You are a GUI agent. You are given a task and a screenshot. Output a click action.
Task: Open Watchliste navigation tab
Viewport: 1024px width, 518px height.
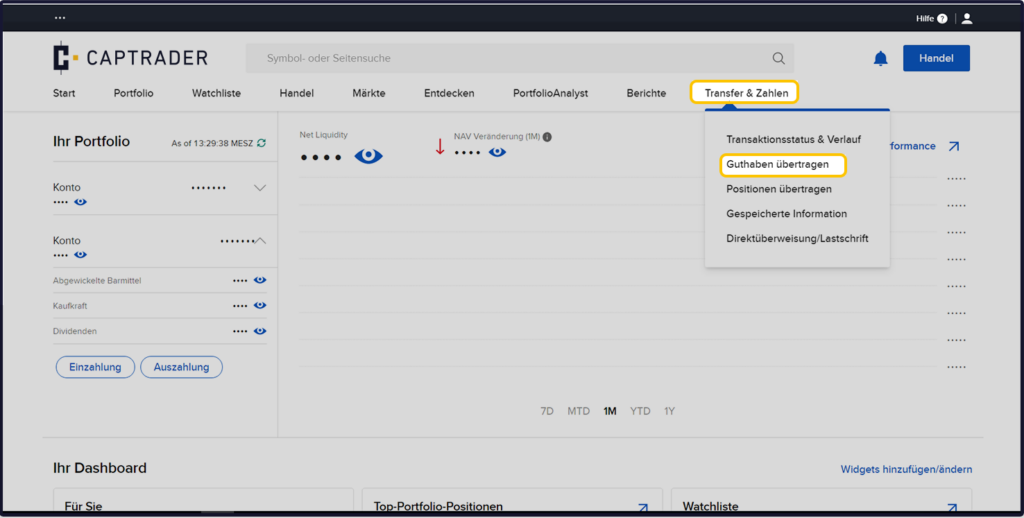(216, 93)
